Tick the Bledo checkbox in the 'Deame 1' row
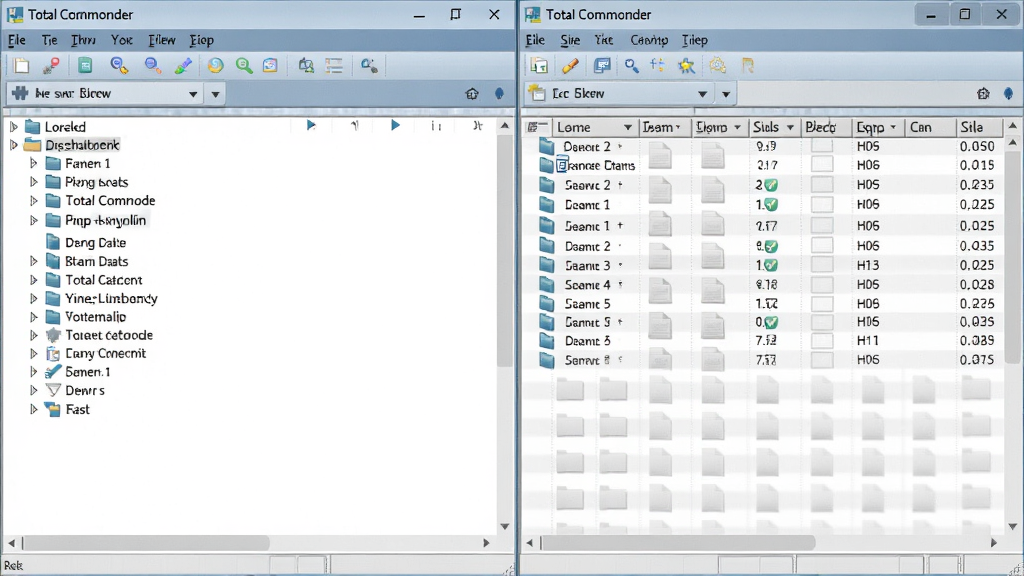Viewport: 1024px width, 576px height. 822,204
